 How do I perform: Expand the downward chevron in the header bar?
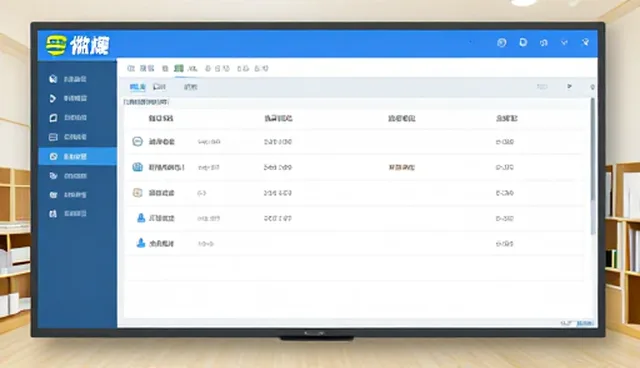pyautogui.click(x=564, y=42)
